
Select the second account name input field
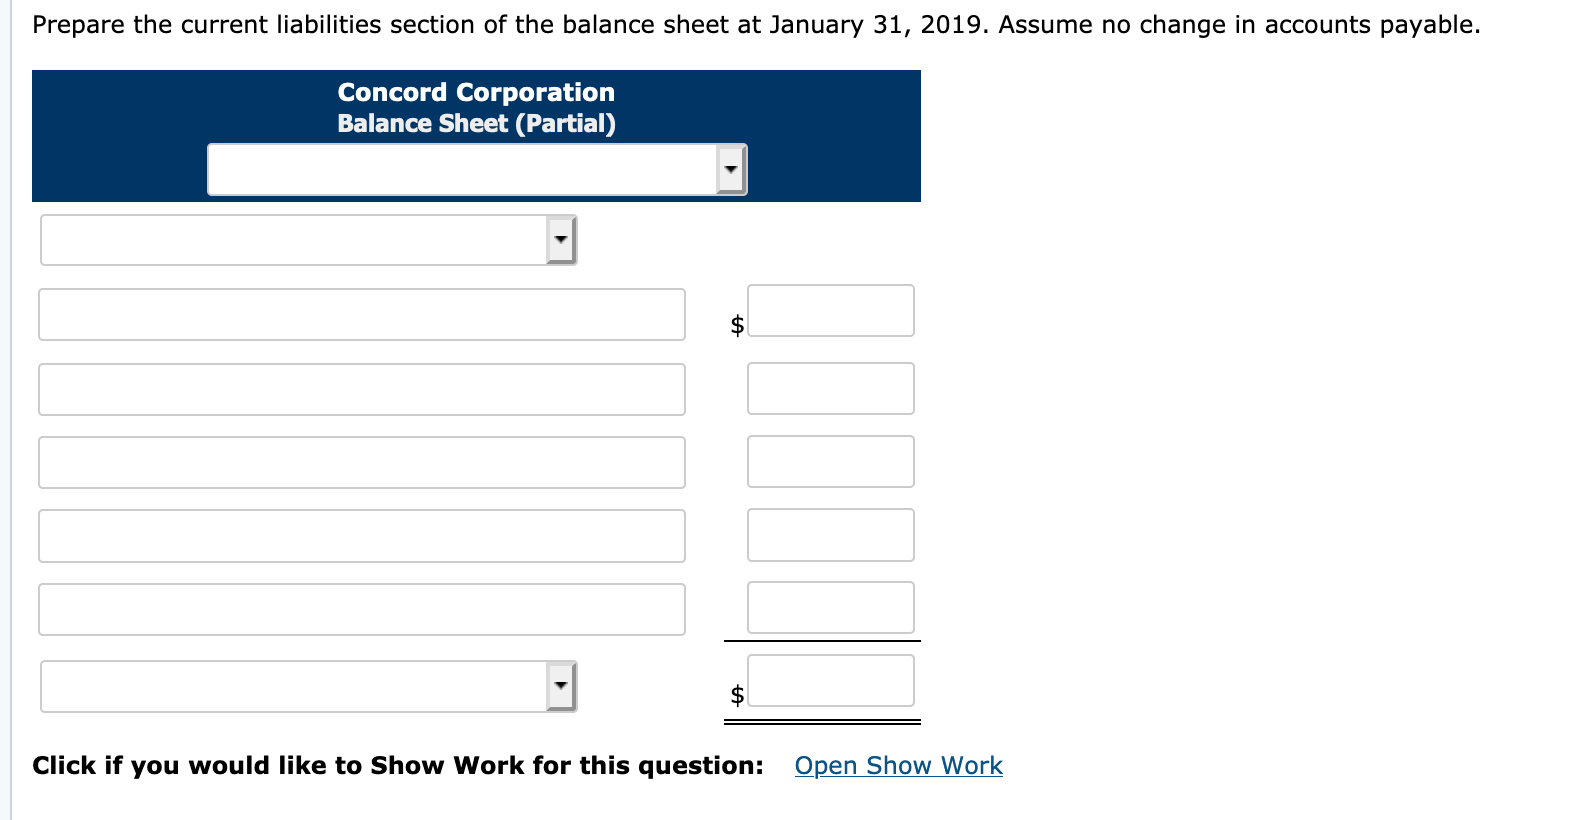point(361,389)
